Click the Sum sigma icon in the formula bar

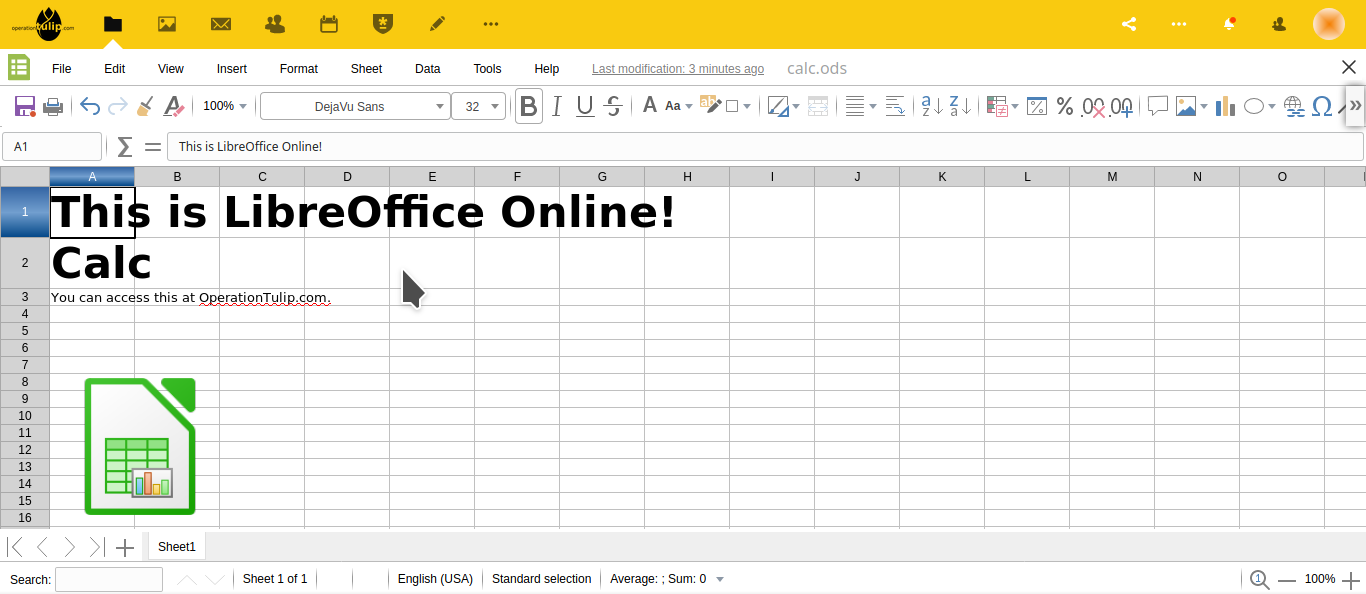click(124, 147)
